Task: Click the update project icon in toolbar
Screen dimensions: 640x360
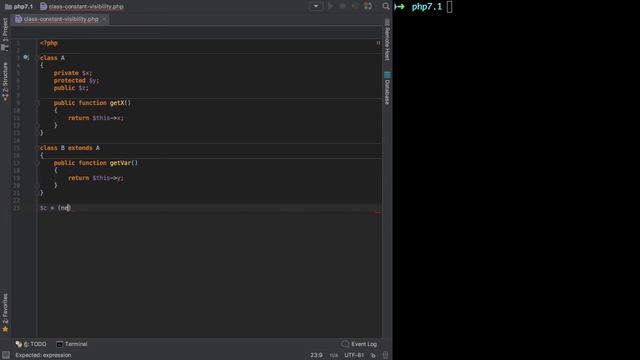Action: 368,7
